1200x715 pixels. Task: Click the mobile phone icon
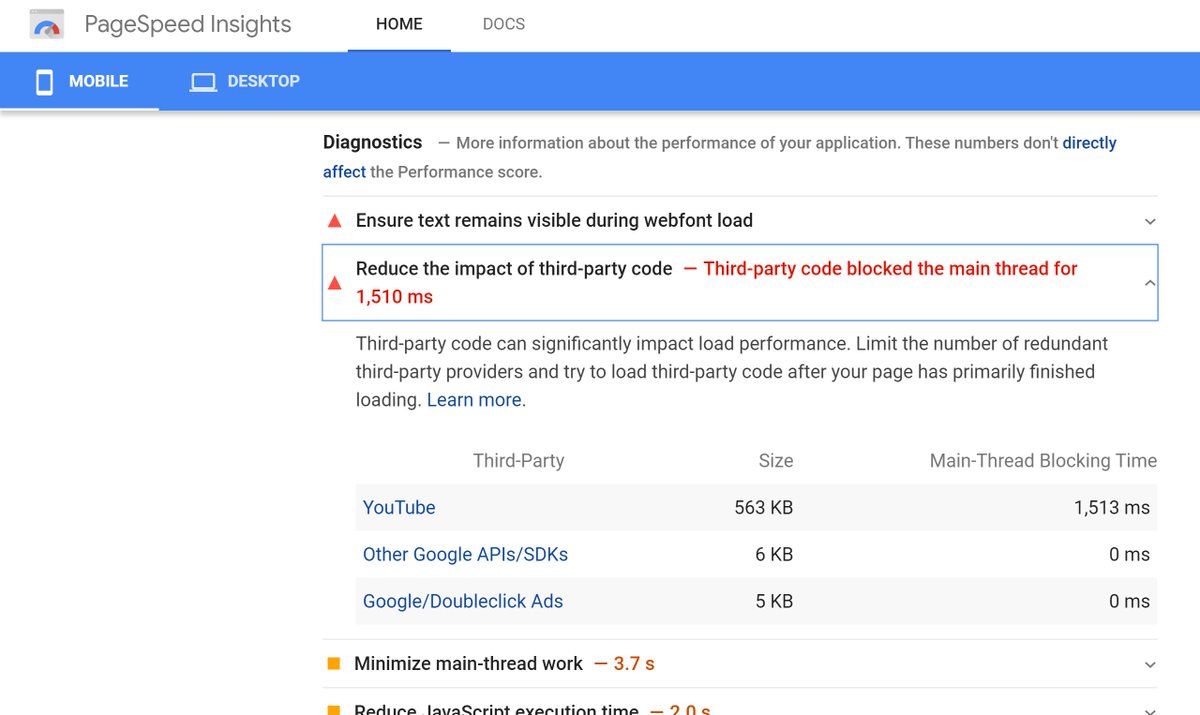tap(44, 82)
